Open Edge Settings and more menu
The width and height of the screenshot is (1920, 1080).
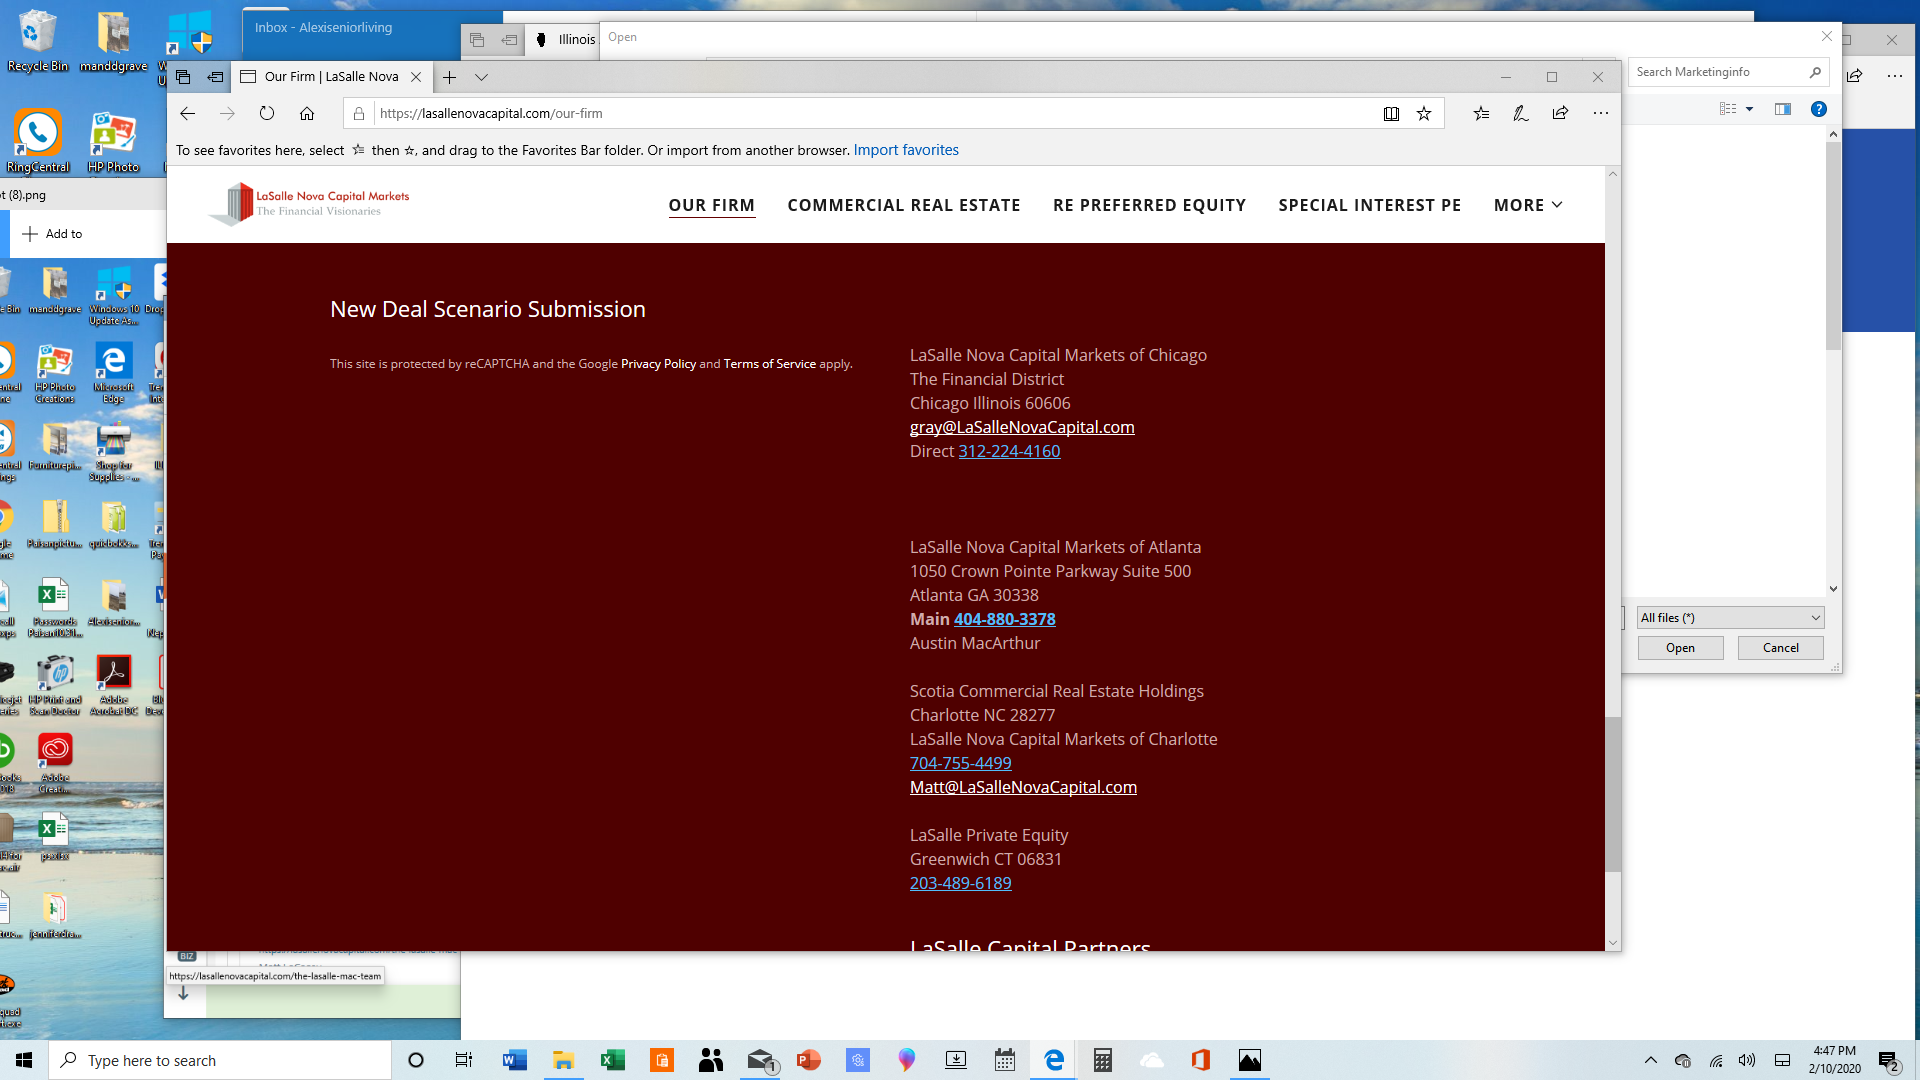(x=1601, y=113)
